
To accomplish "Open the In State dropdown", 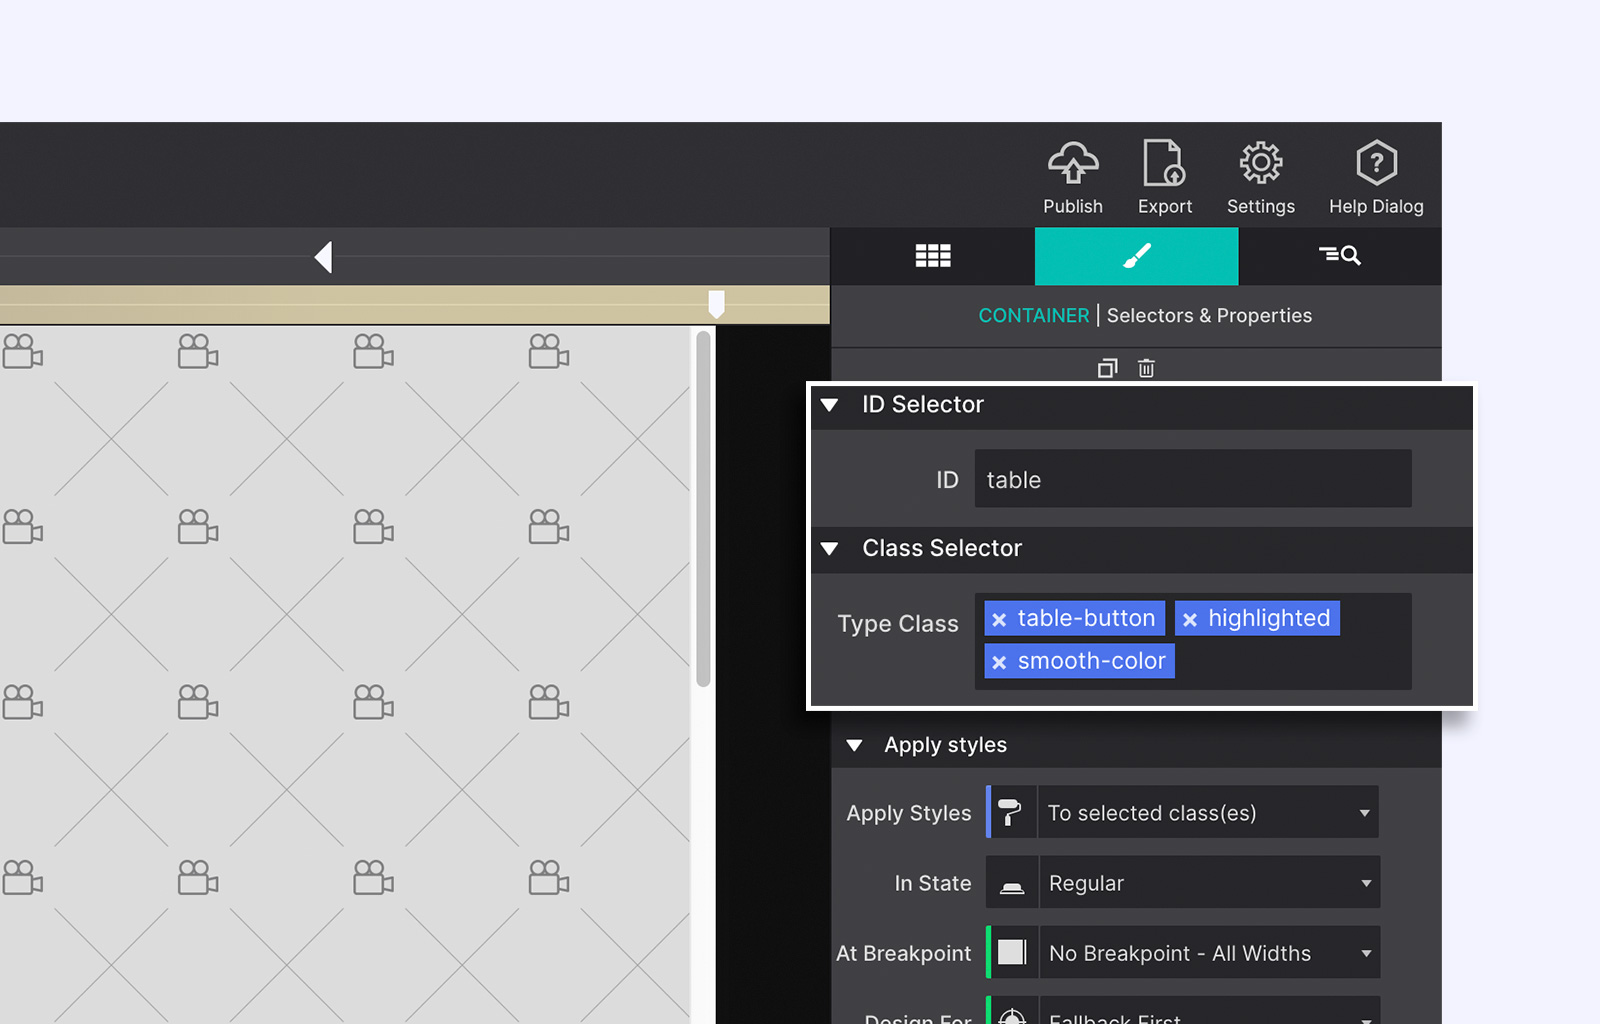I will 1208,883.
